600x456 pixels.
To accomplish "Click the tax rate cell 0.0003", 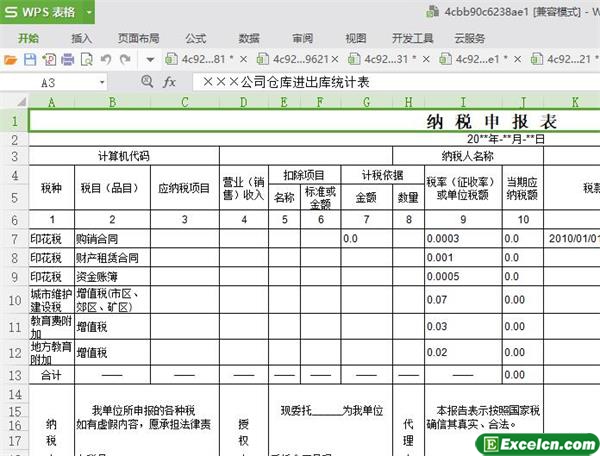I will coord(463,239).
